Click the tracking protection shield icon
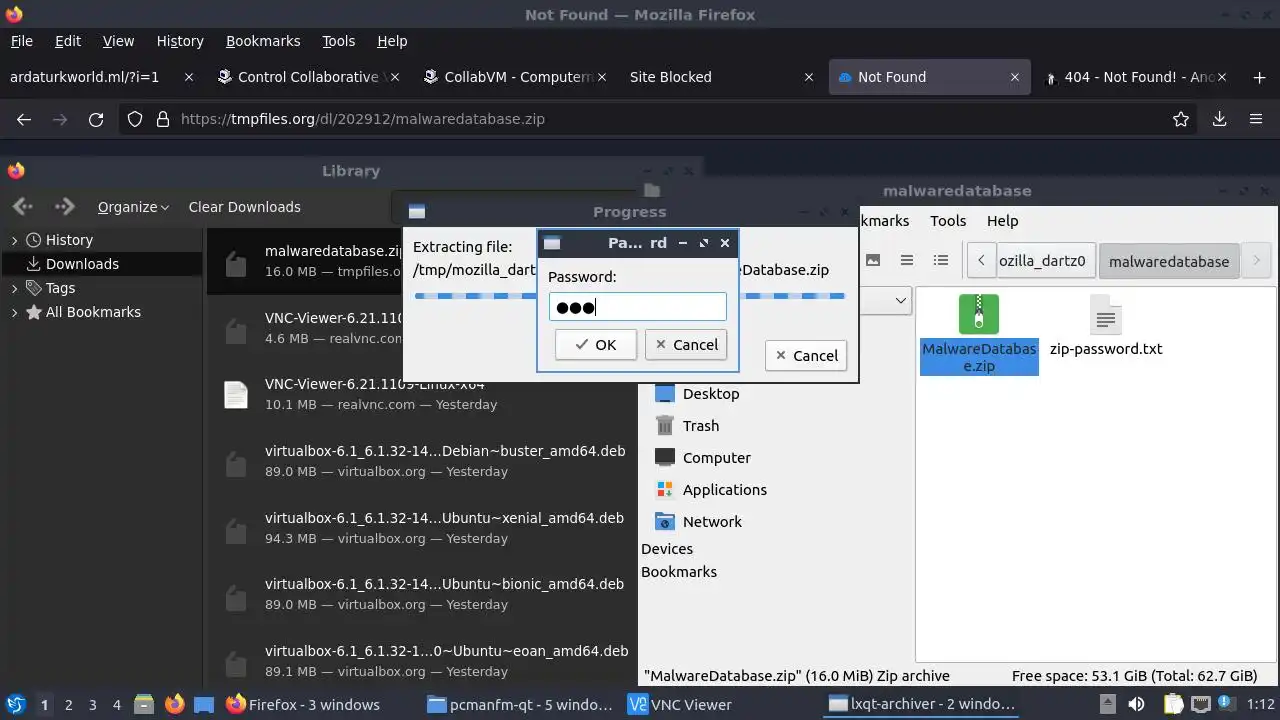The width and height of the screenshot is (1280, 720). 135,119
